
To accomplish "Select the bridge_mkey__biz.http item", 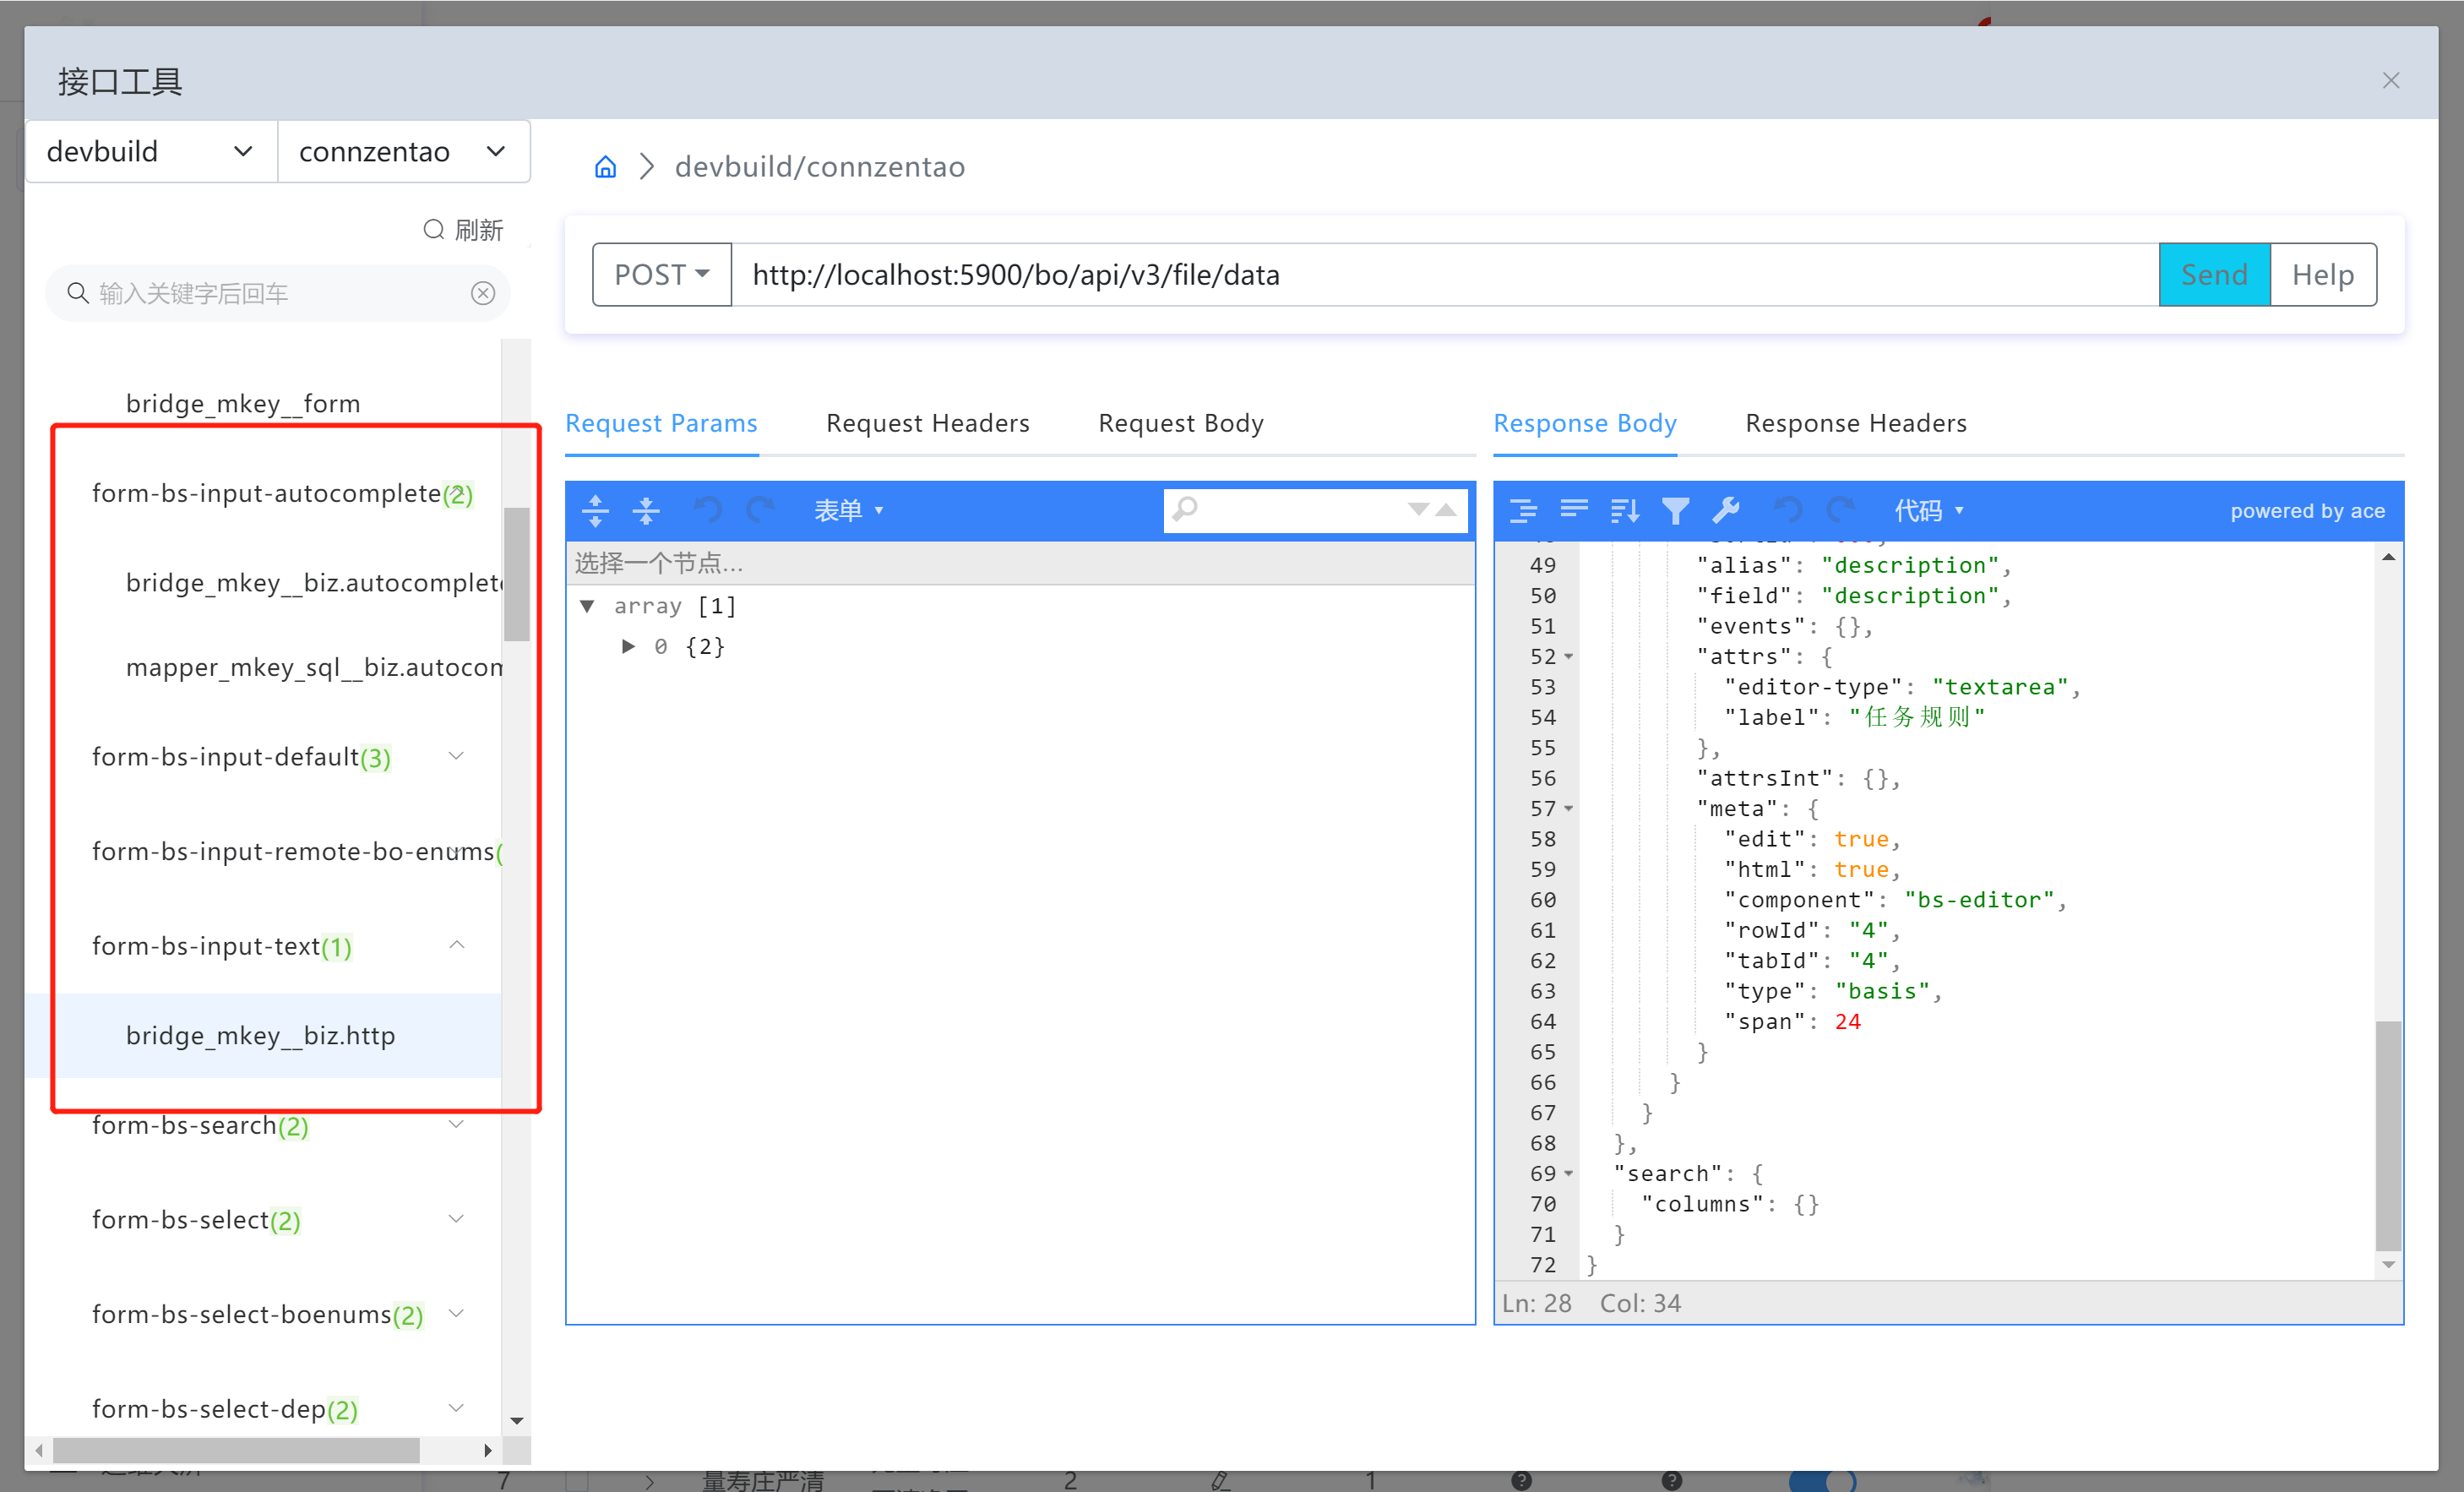I will (262, 1036).
